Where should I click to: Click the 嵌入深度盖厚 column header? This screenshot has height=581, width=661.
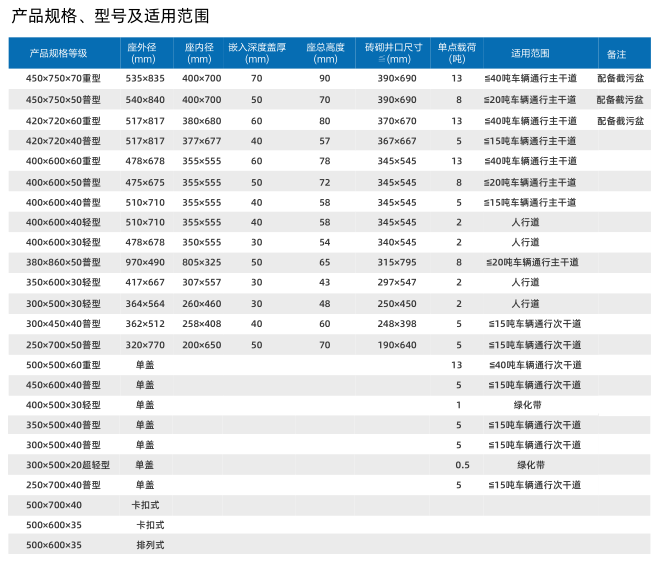pyautogui.click(x=257, y=53)
